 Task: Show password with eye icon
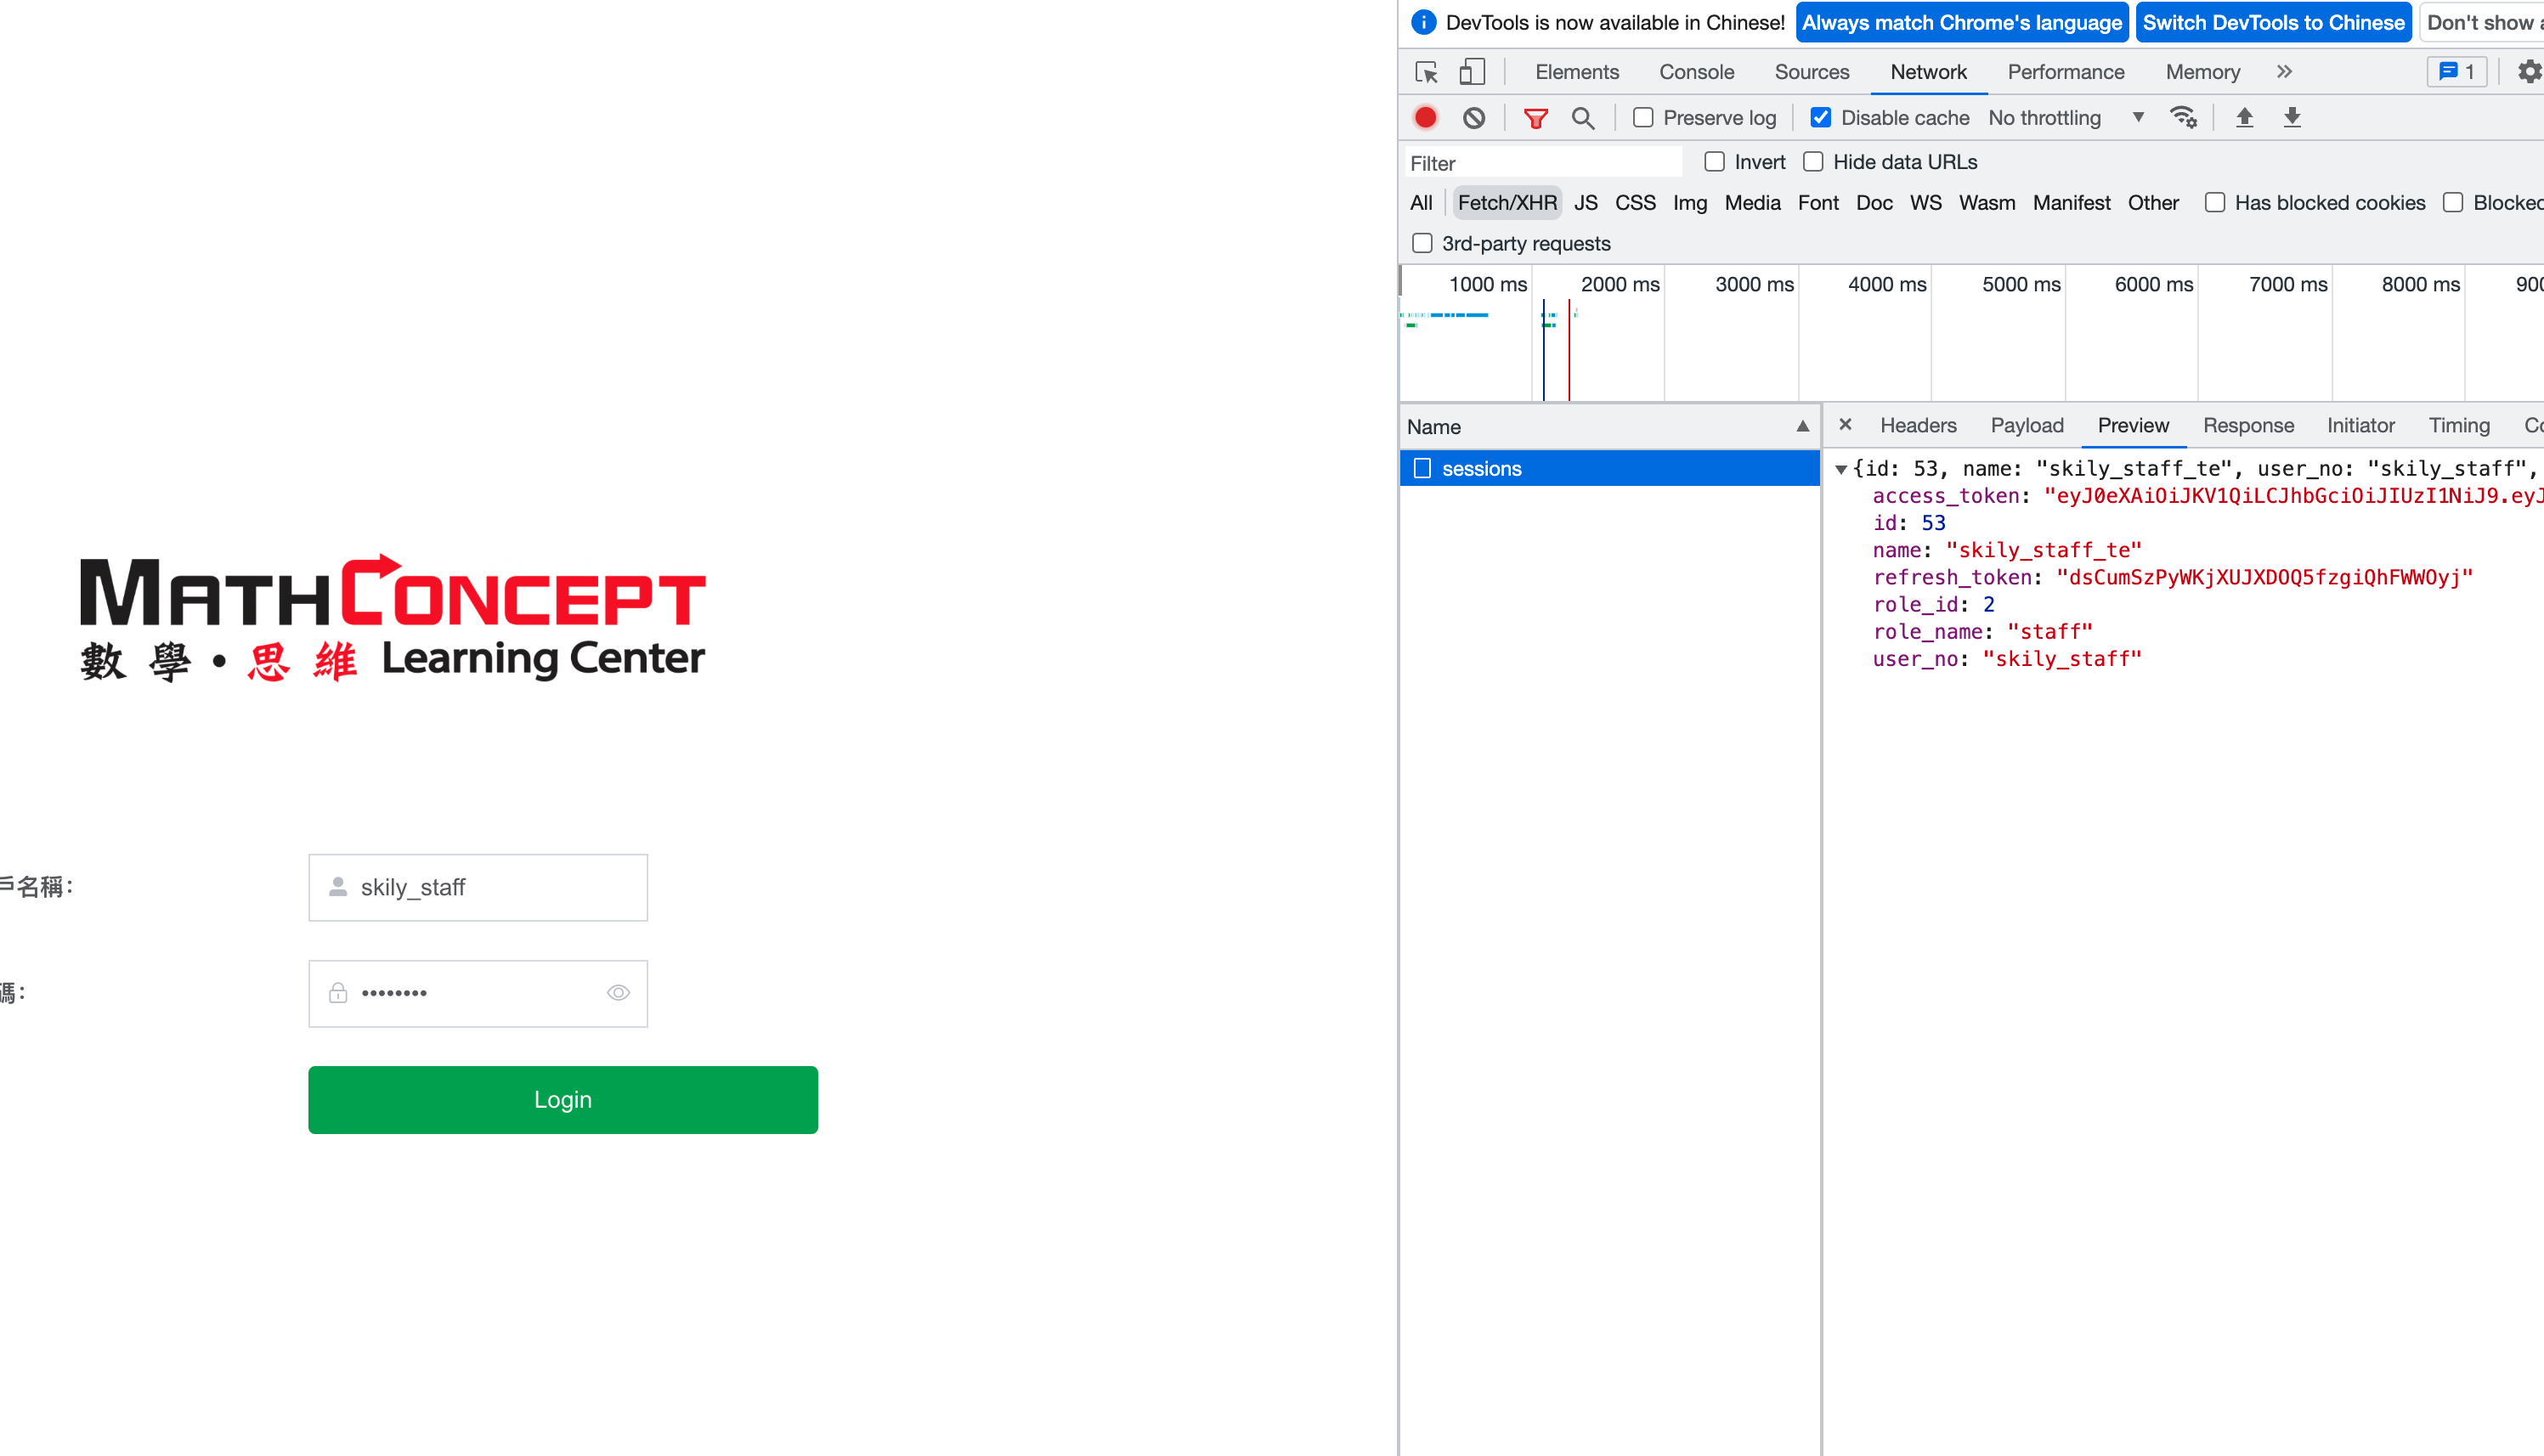618,993
